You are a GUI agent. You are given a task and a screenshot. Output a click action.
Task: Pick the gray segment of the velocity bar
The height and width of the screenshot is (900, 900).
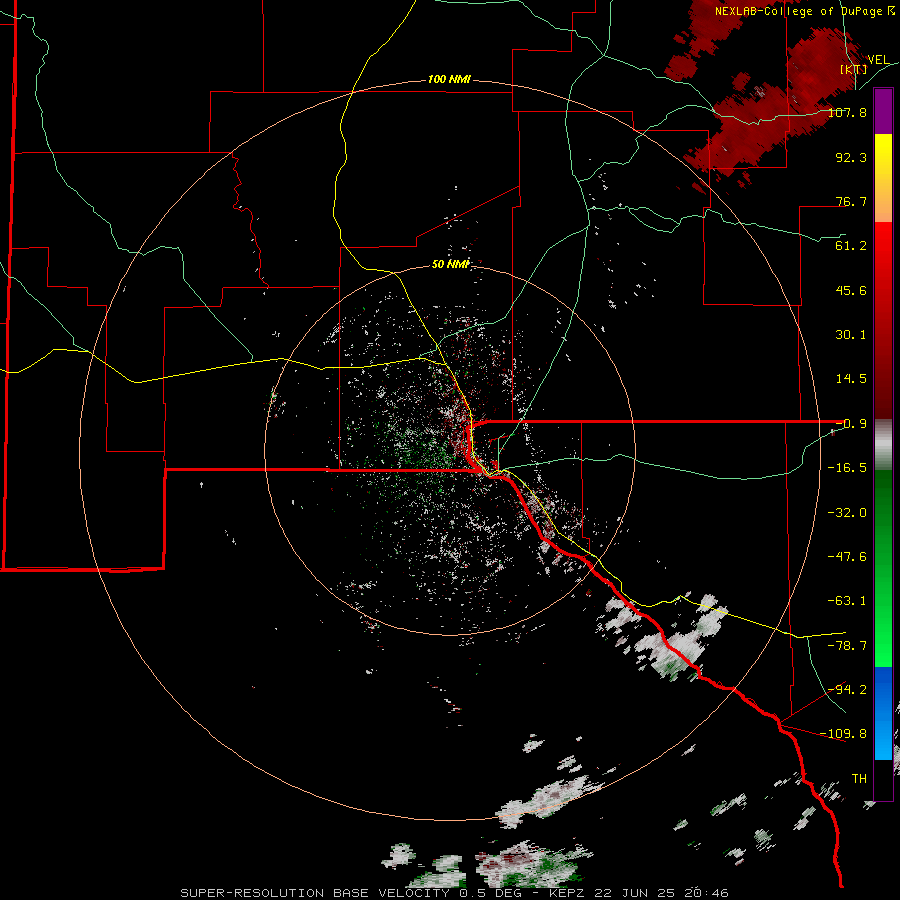click(x=883, y=445)
